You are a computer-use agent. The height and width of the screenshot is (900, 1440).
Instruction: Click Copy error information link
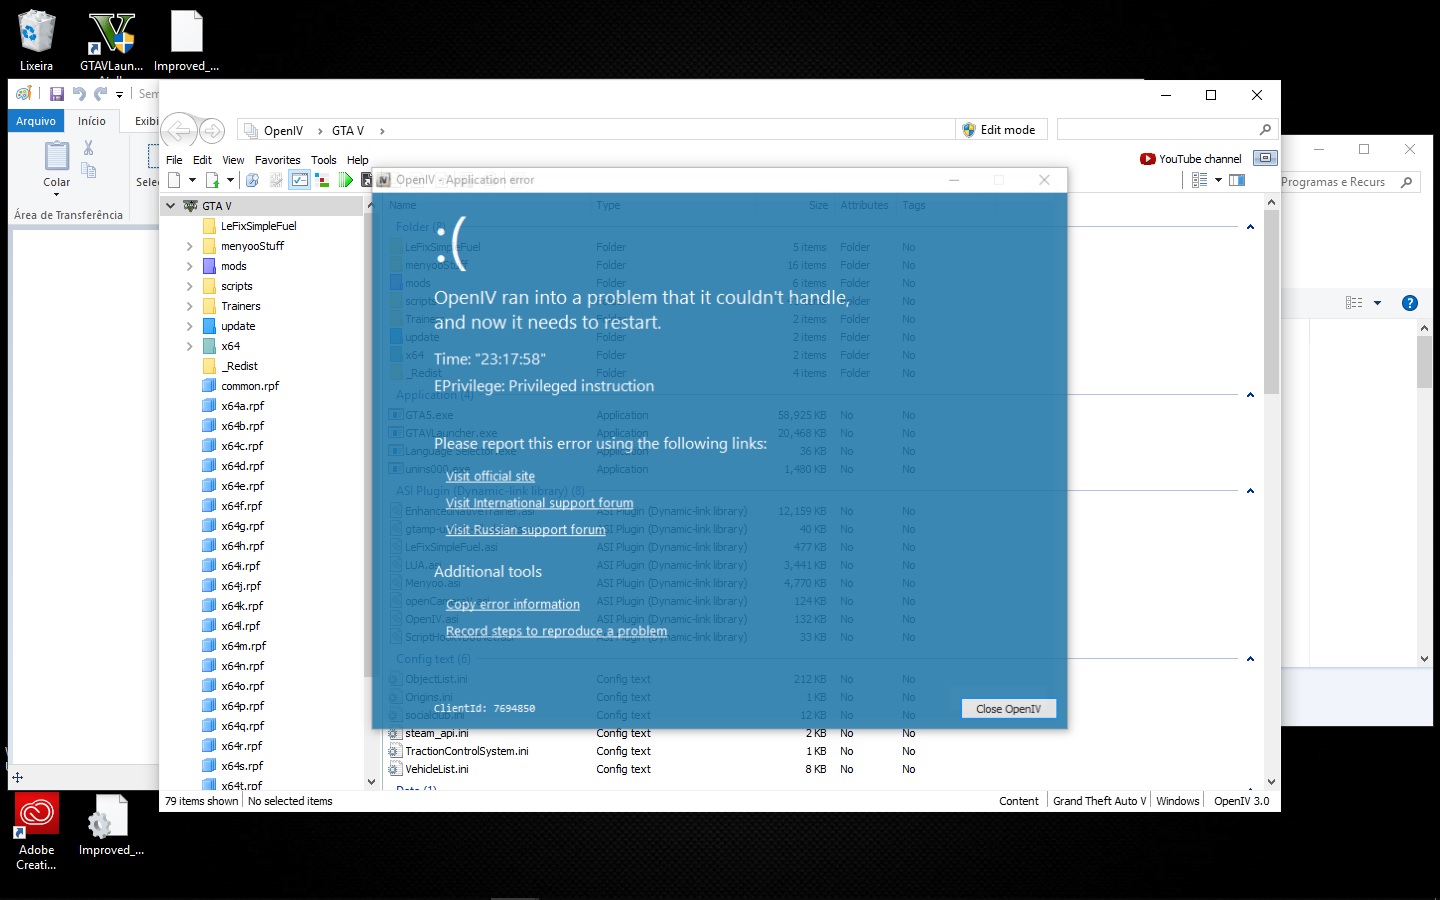[512, 604]
